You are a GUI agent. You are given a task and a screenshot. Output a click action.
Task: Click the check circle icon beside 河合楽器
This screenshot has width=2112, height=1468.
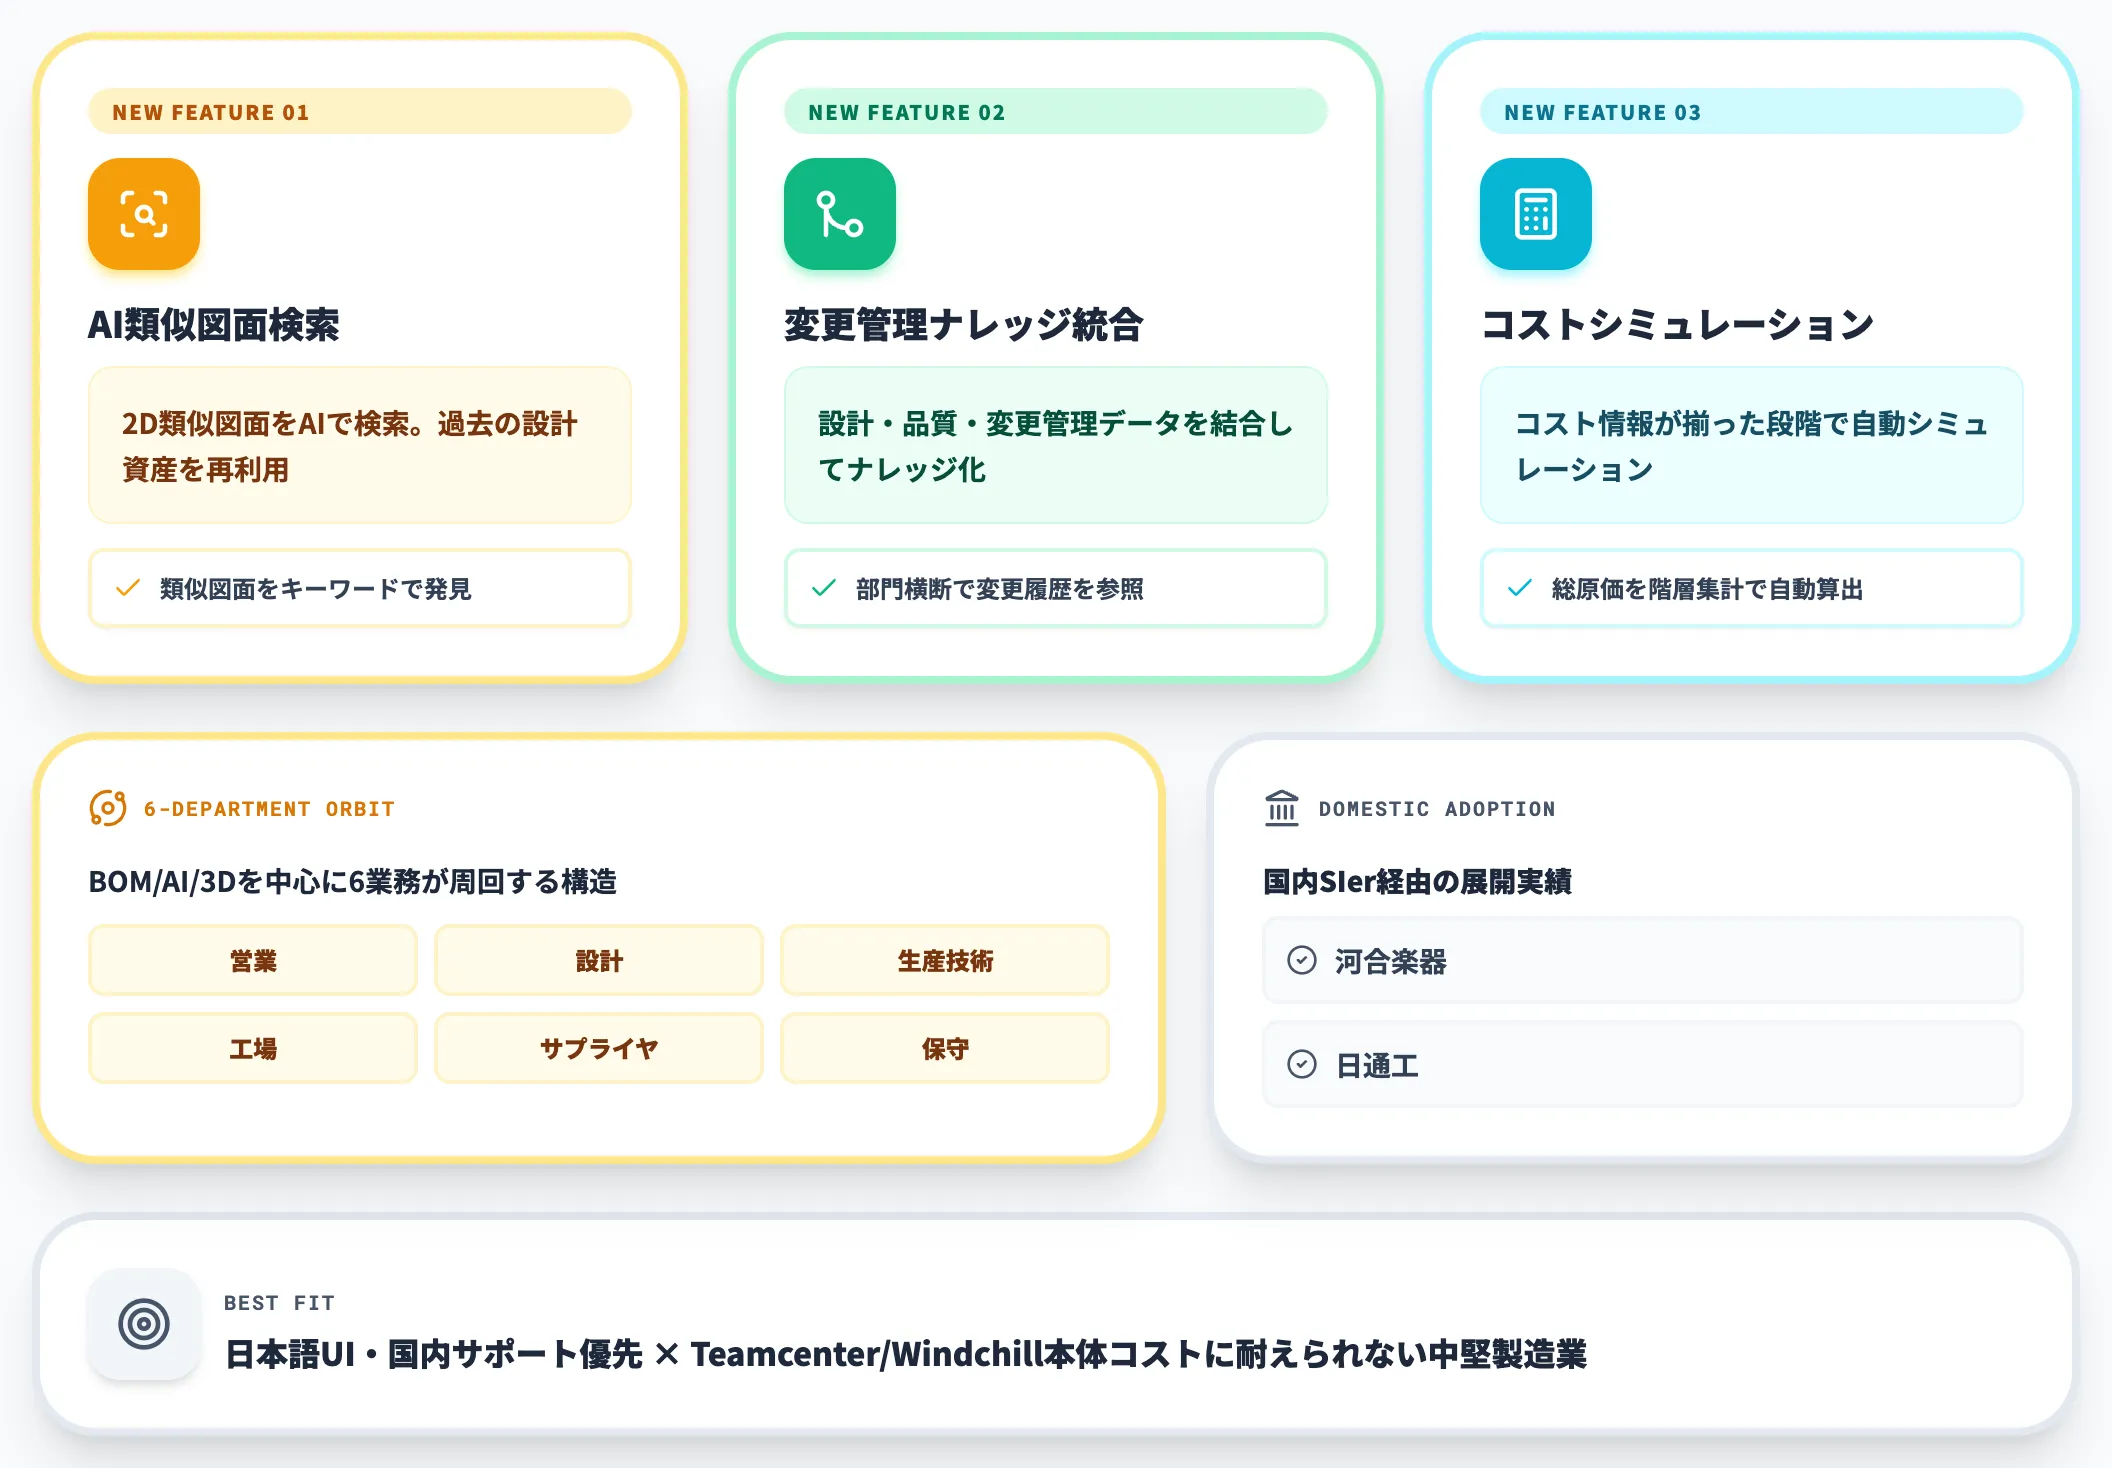pyautogui.click(x=1302, y=961)
